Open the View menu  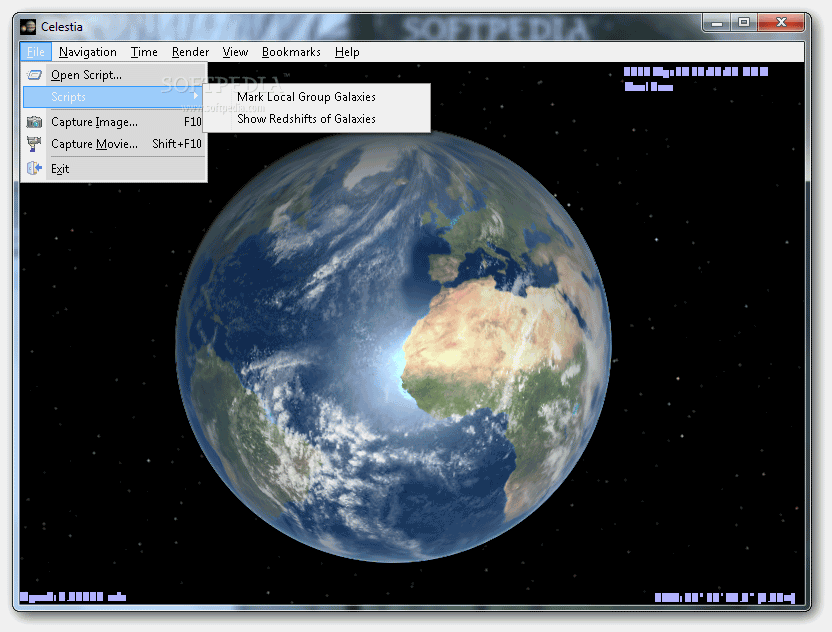point(235,52)
